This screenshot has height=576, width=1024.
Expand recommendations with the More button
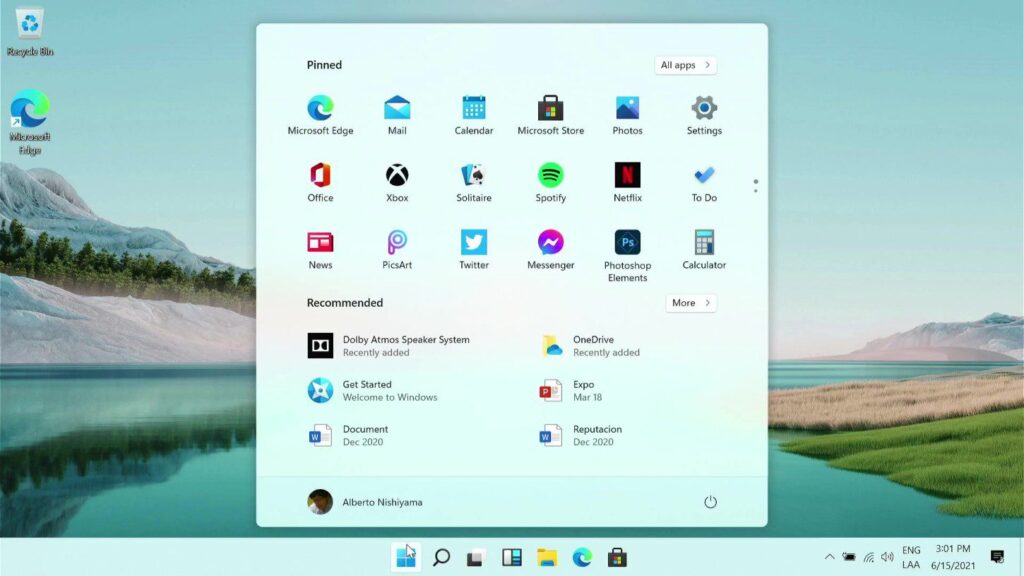coord(691,303)
